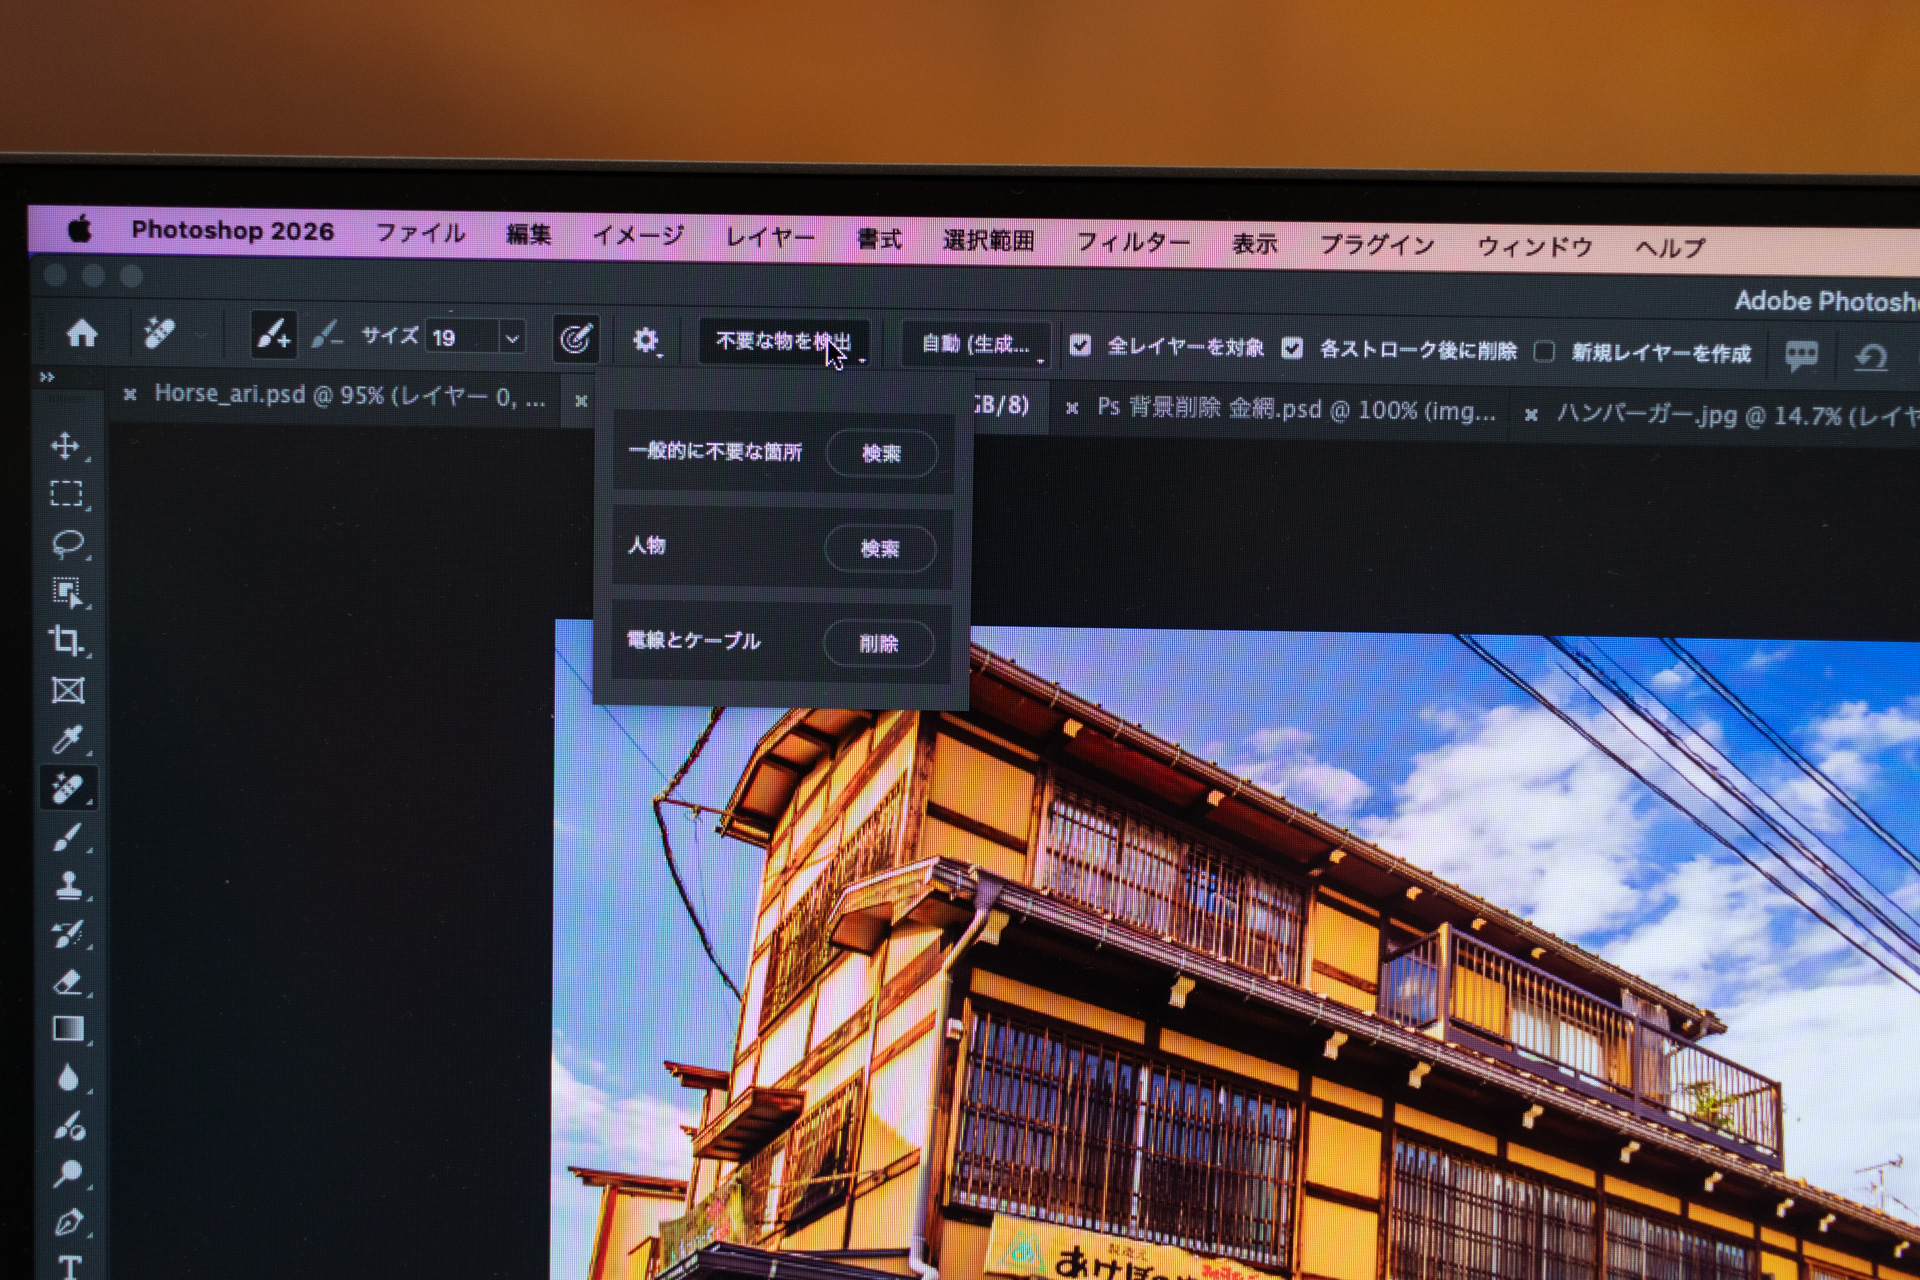1920x1280 pixels.
Task: Open the プラグイン menu
Action: (x=1377, y=245)
